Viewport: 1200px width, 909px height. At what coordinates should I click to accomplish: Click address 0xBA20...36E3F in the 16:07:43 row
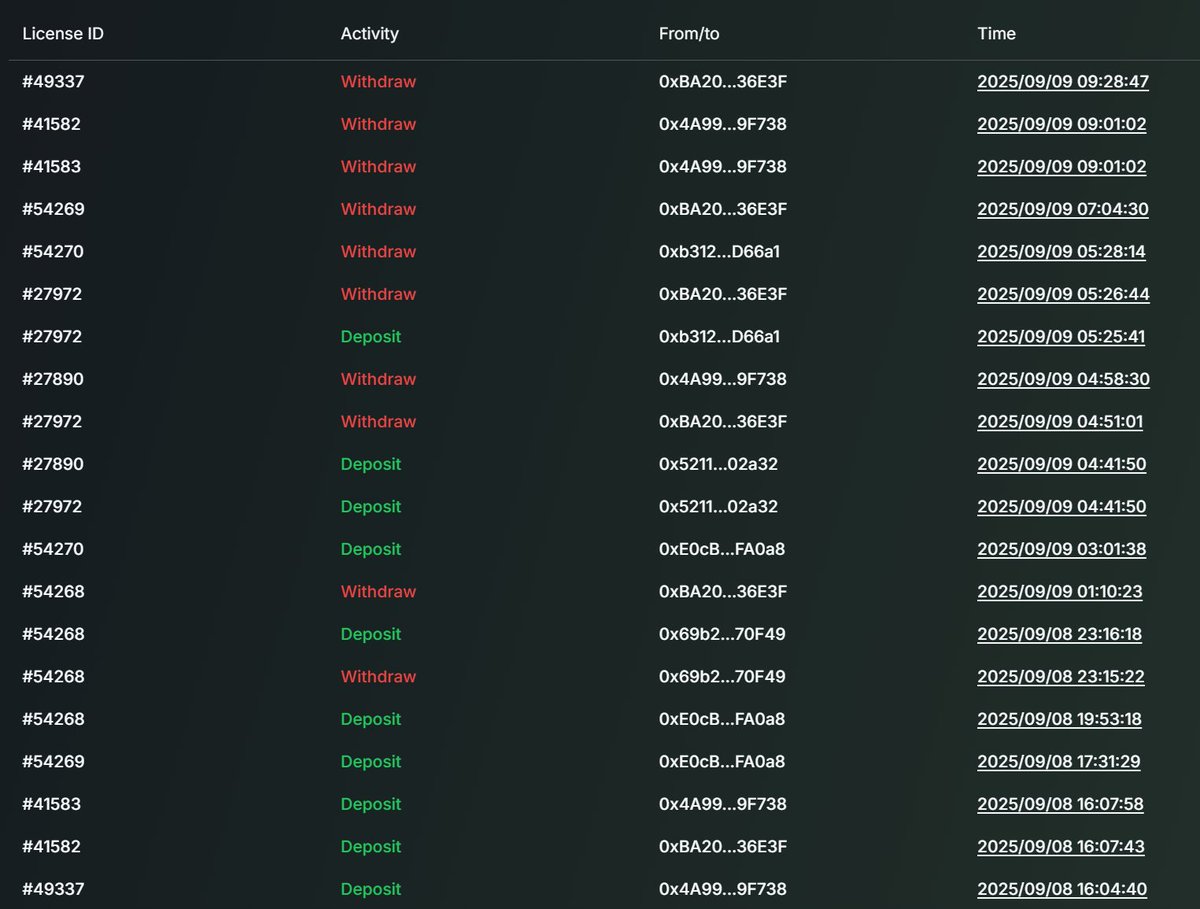tap(723, 847)
